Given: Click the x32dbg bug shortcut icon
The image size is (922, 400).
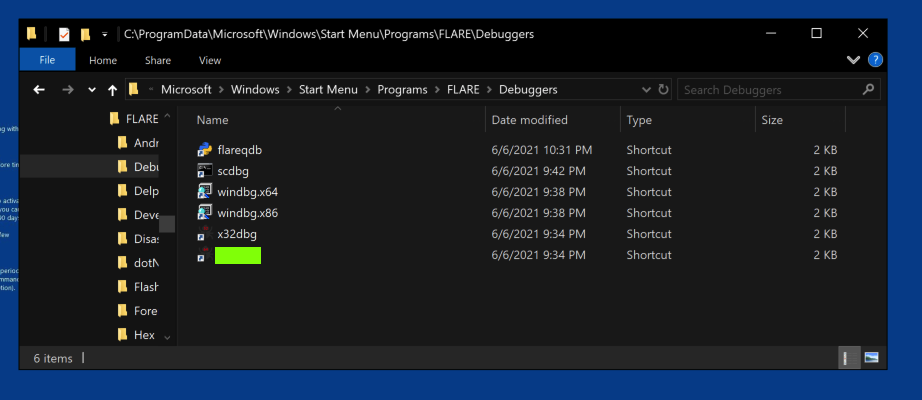Looking at the screenshot, I should (x=204, y=234).
